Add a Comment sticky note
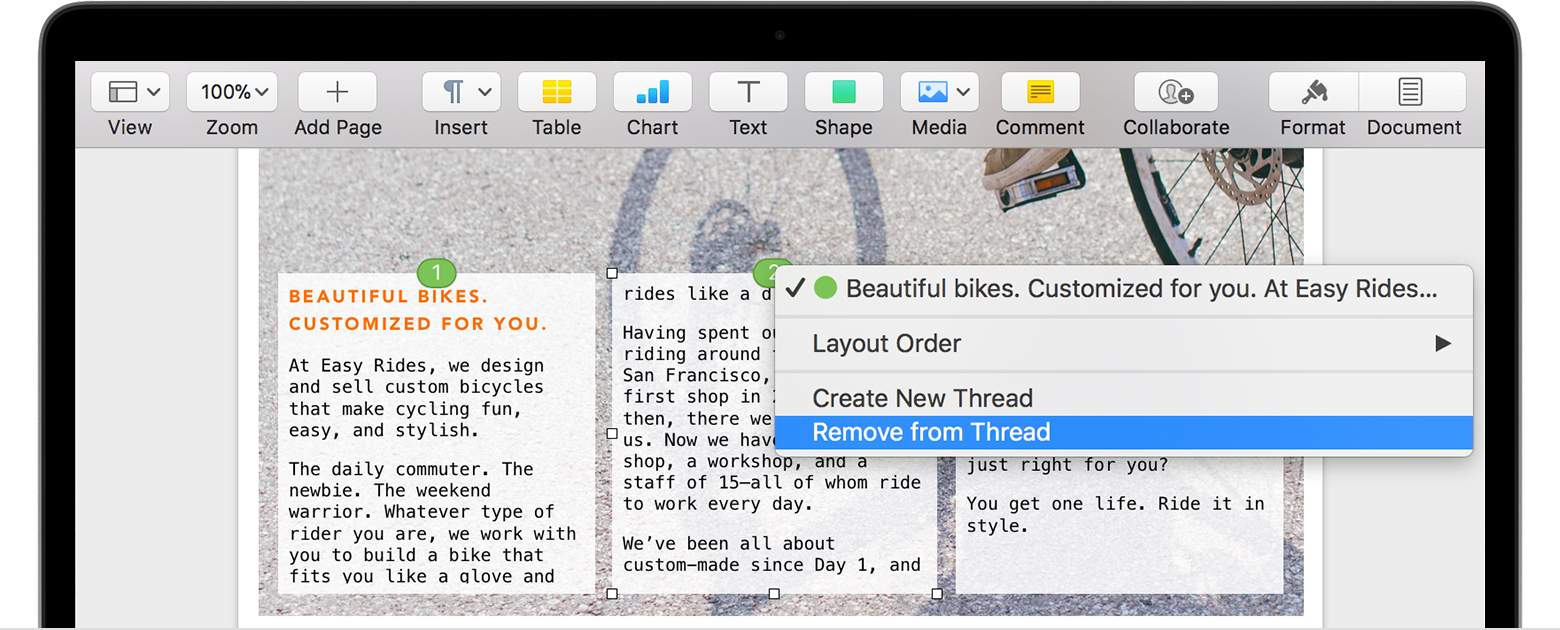 pos(1039,92)
